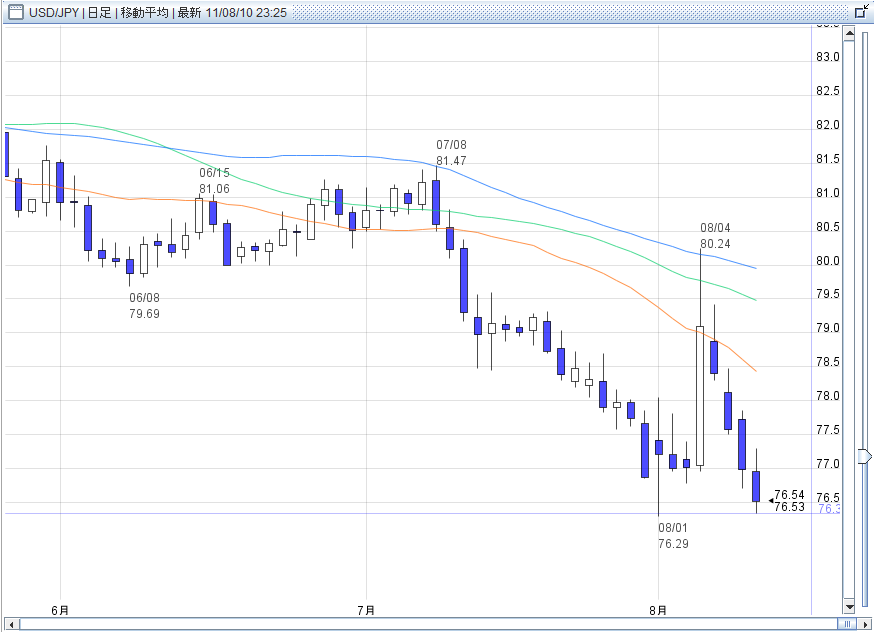Click the 07/08 81.47 high annotation
The image size is (874, 632).
click(451, 153)
